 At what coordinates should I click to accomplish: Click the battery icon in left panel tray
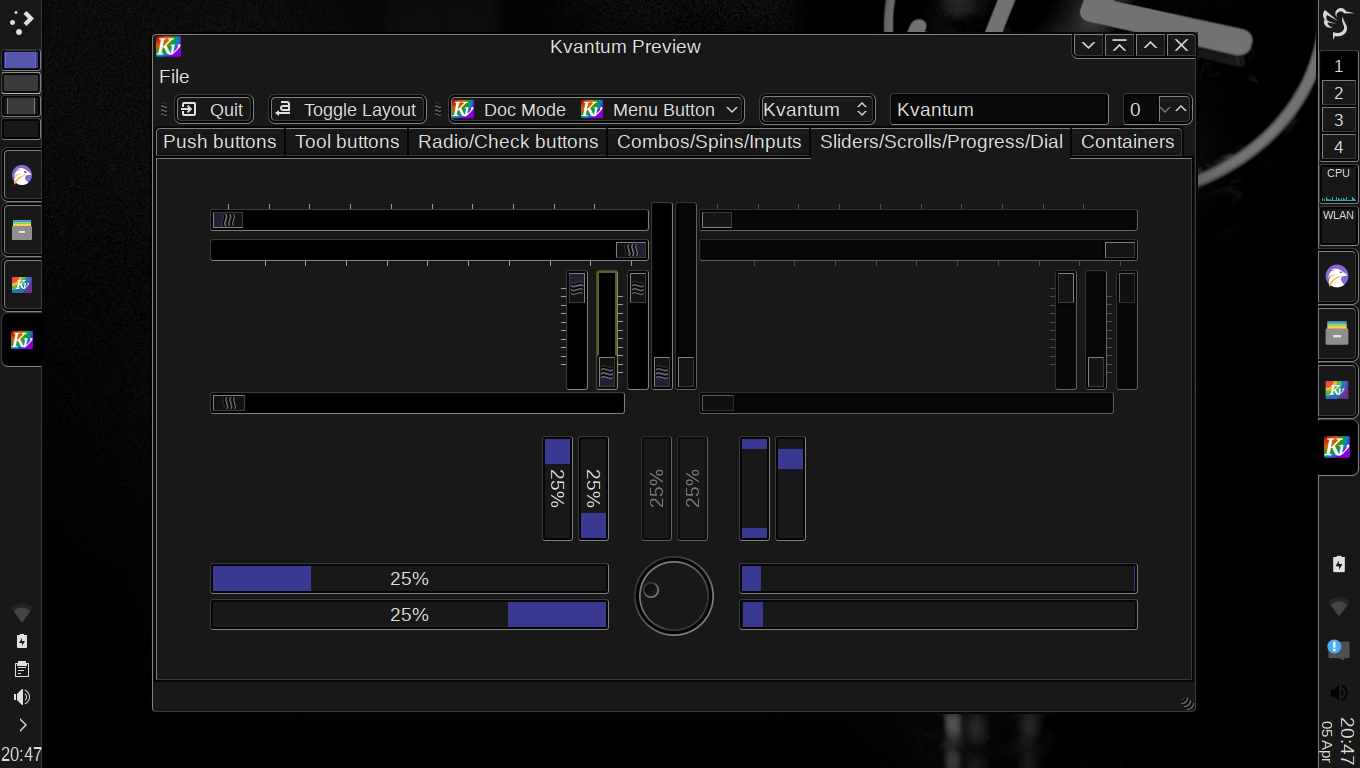click(x=22, y=641)
